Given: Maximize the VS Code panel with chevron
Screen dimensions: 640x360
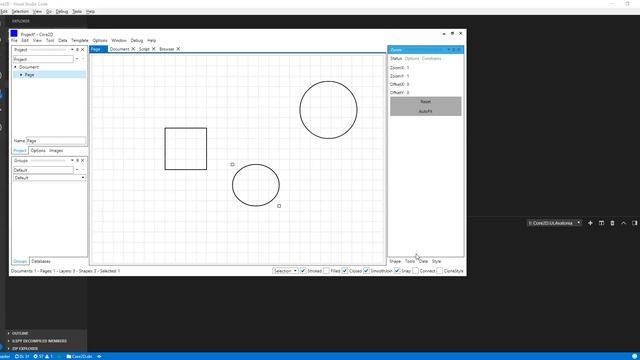Looking at the screenshot, I should click(623, 223).
